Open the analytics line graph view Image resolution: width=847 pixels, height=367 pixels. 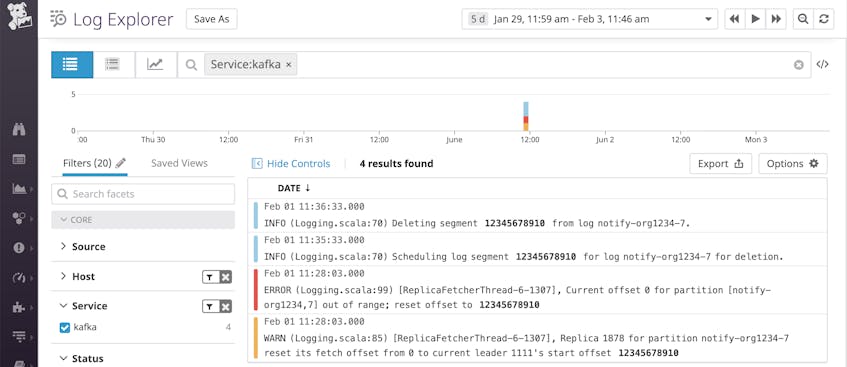(x=155, y=65)
